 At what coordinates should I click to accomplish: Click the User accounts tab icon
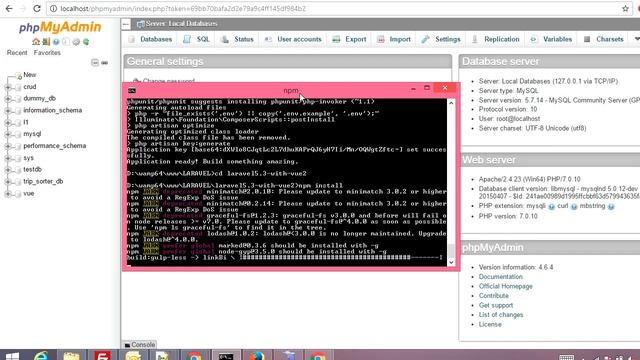268,39
